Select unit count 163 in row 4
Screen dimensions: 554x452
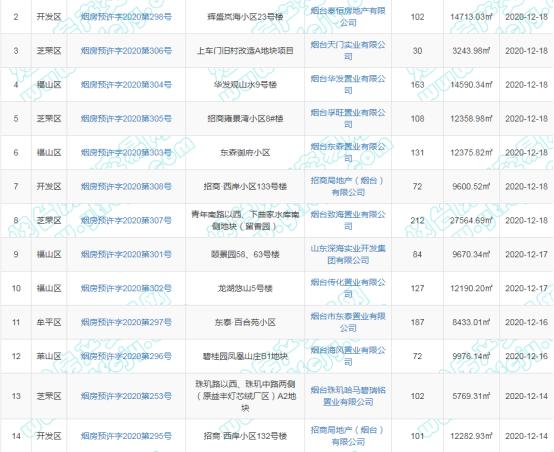pos(417,85)
